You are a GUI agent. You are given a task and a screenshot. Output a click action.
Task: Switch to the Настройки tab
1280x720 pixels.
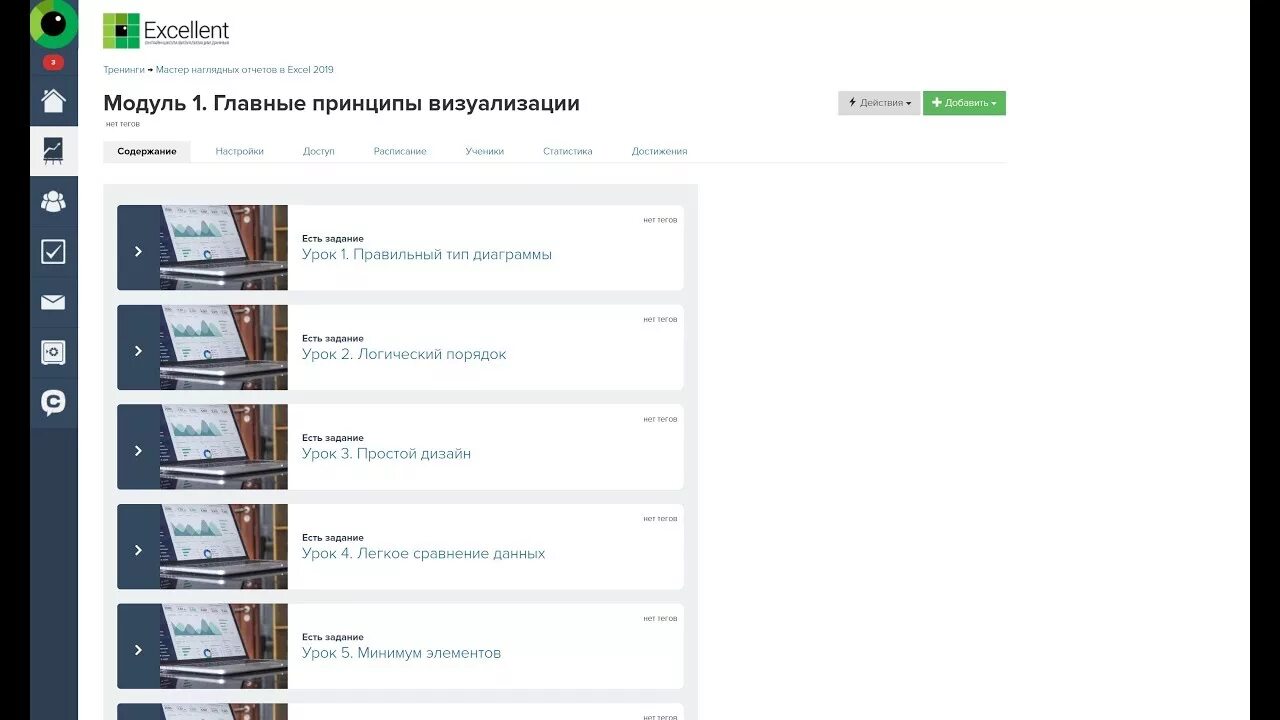tap(240, 151)
